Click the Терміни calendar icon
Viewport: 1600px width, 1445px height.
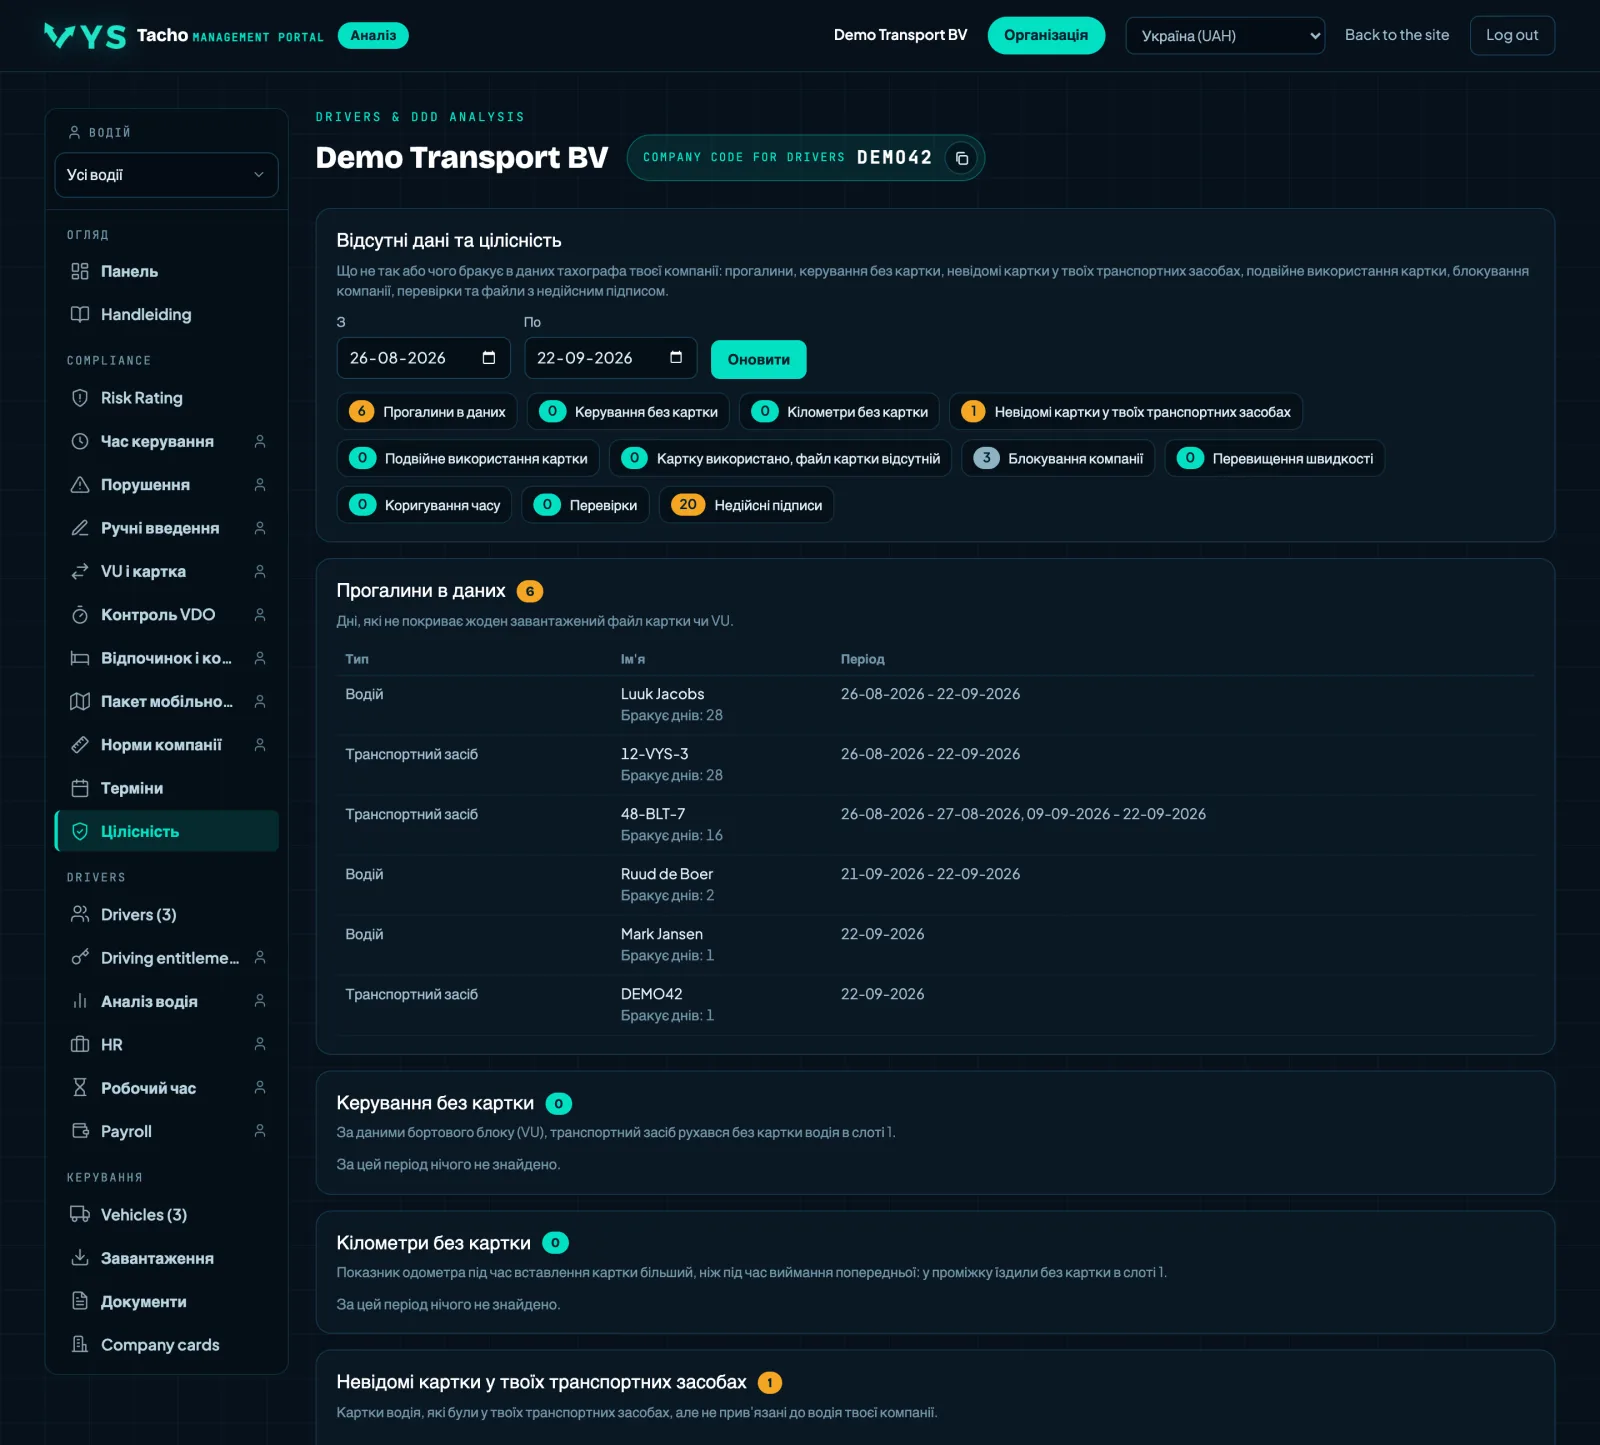[x=80, y=788]
